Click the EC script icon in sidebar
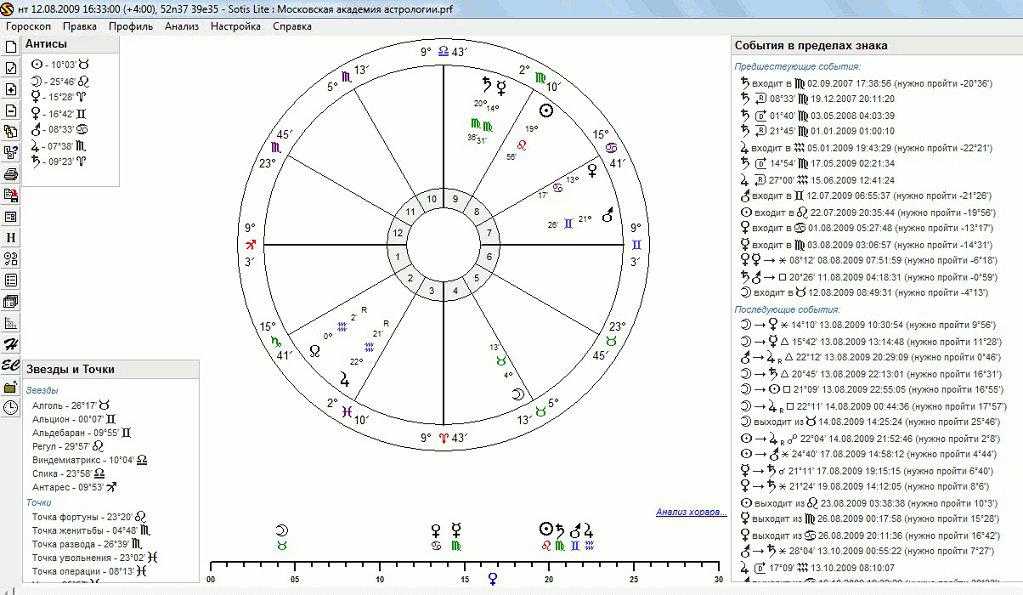 tap(10, 365)
